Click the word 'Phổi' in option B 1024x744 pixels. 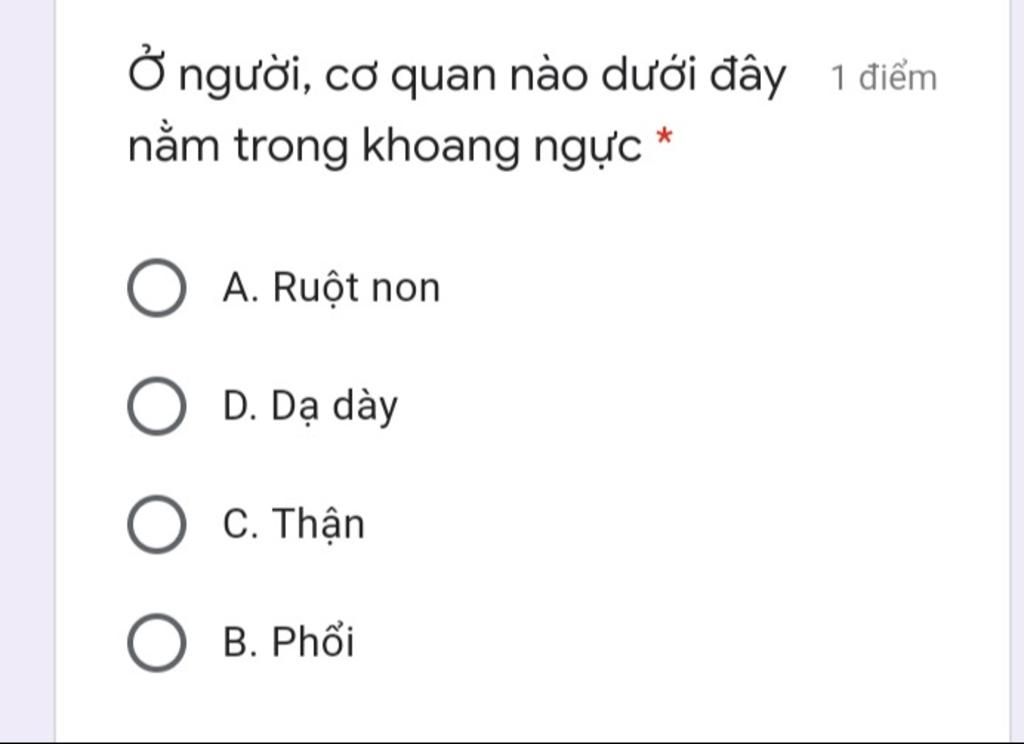coord(313,641)
